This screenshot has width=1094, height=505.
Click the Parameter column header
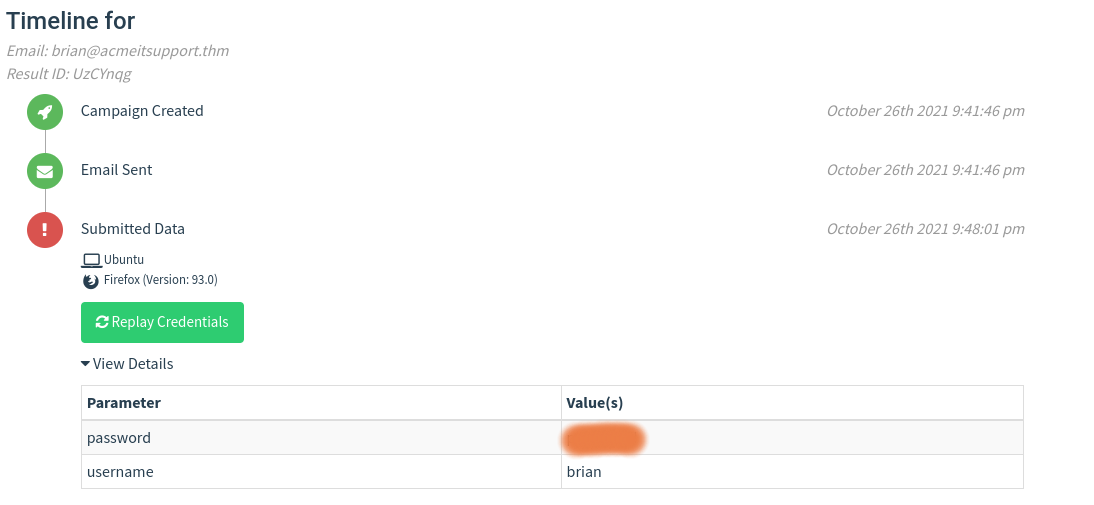pos(124,403)
